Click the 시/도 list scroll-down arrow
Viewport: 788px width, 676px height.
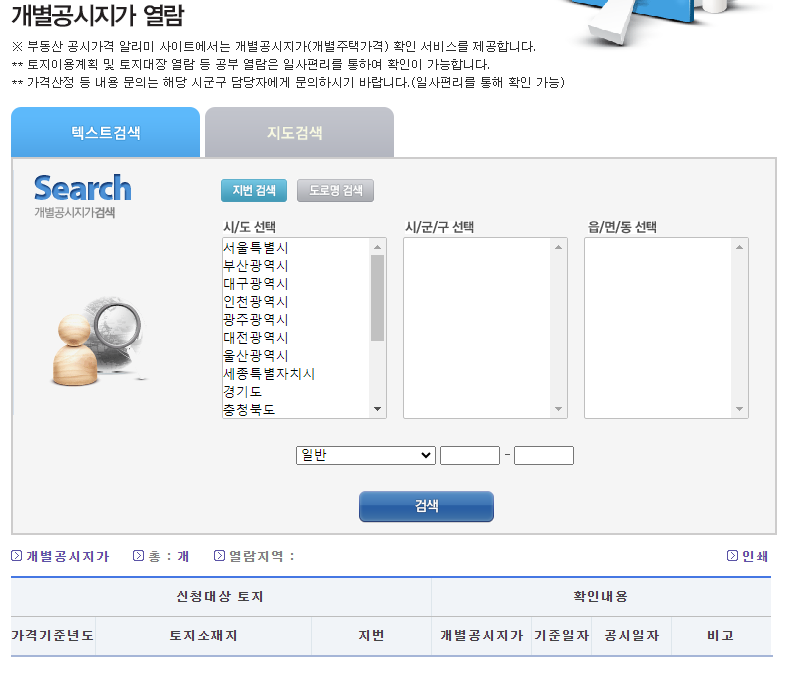[377, 409]
